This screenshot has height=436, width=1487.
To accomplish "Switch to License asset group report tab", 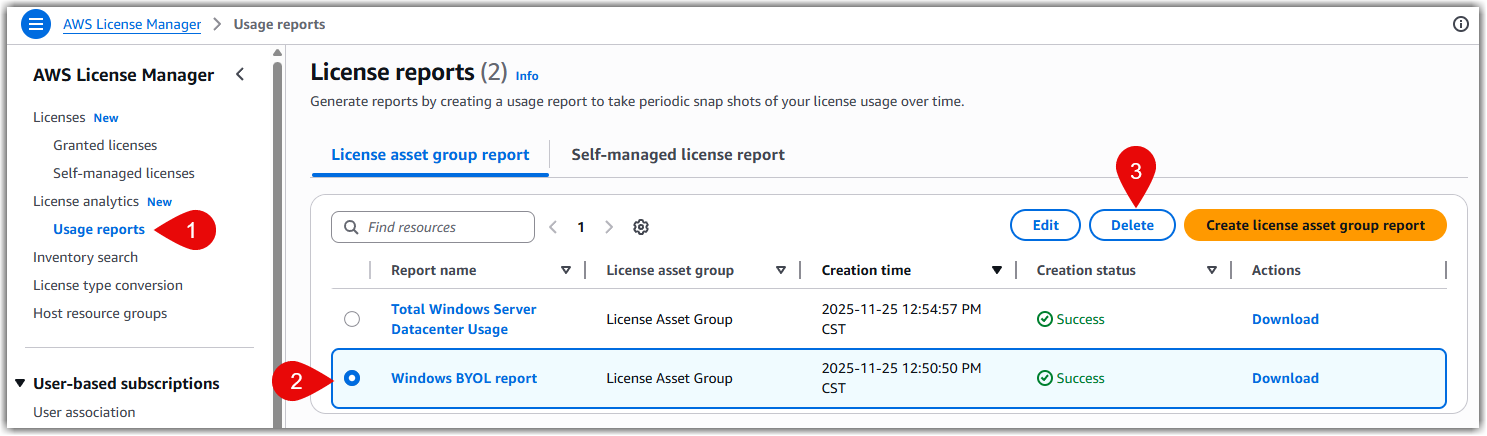I will tap(430, 155).
